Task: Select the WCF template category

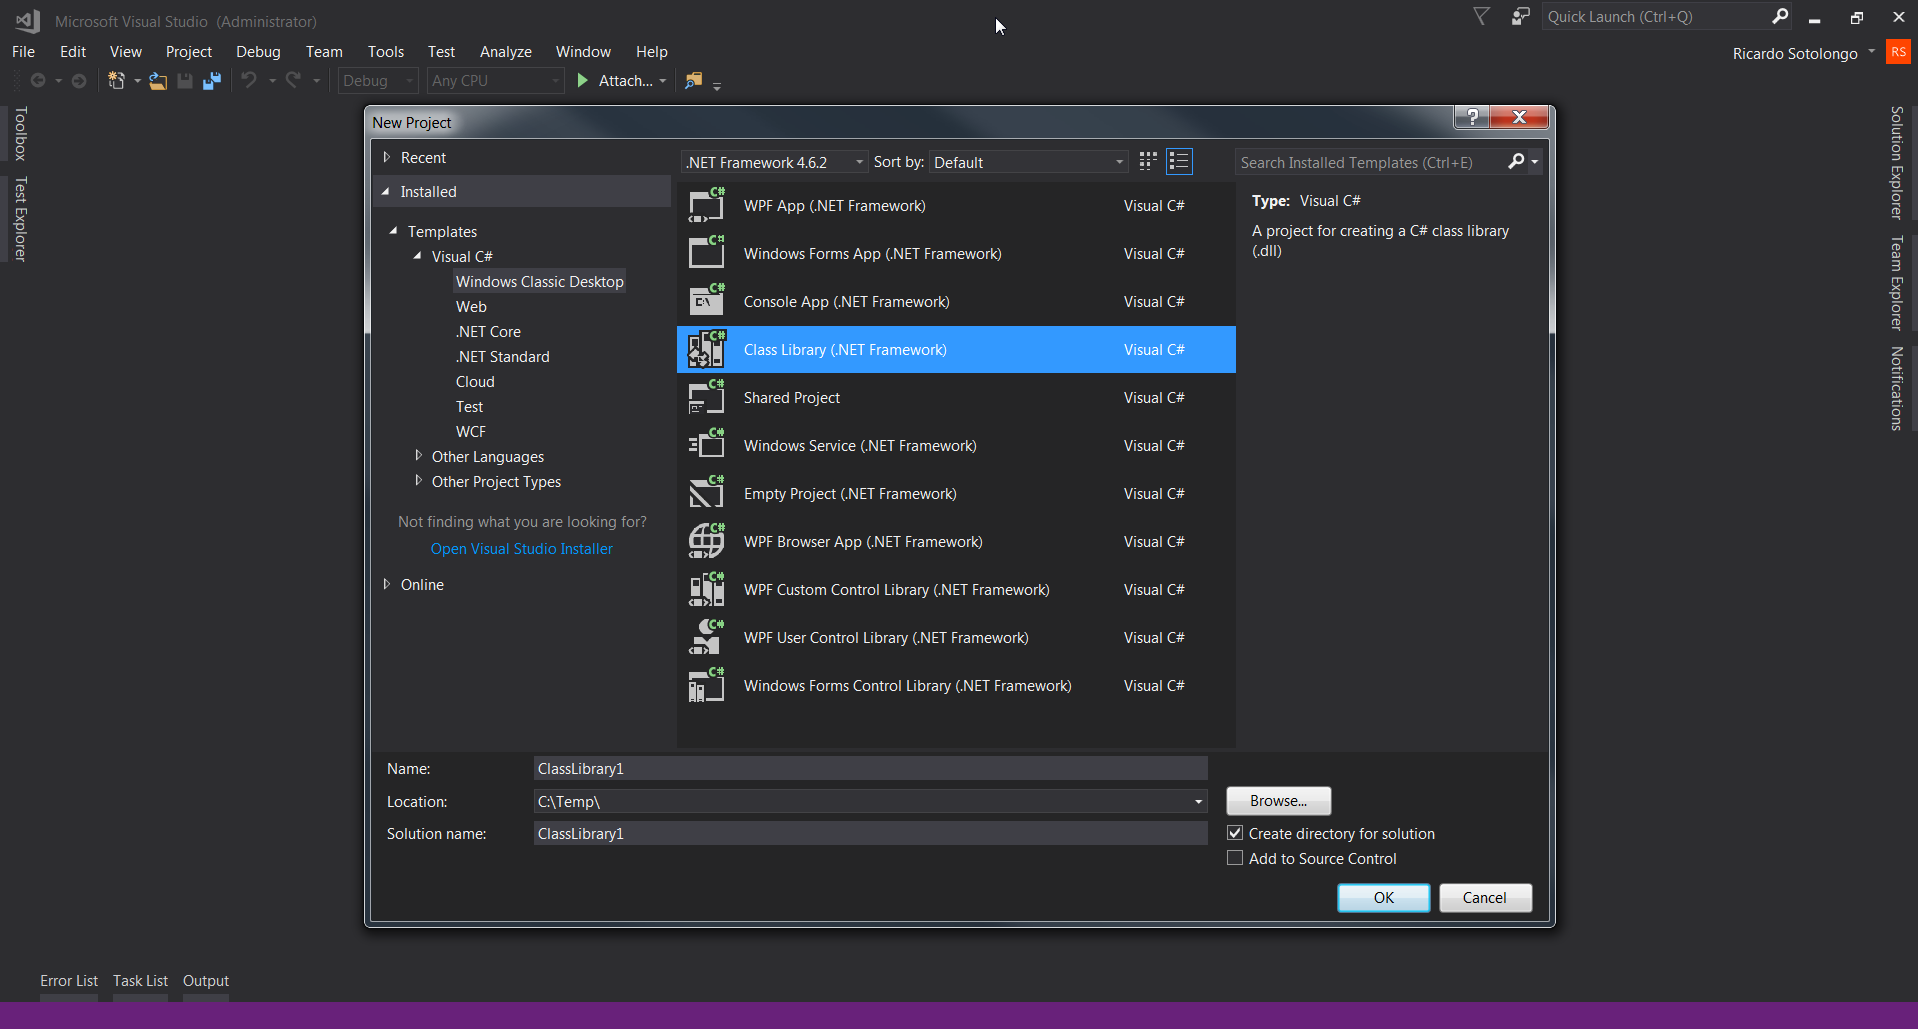Action: tap(471, 432)
